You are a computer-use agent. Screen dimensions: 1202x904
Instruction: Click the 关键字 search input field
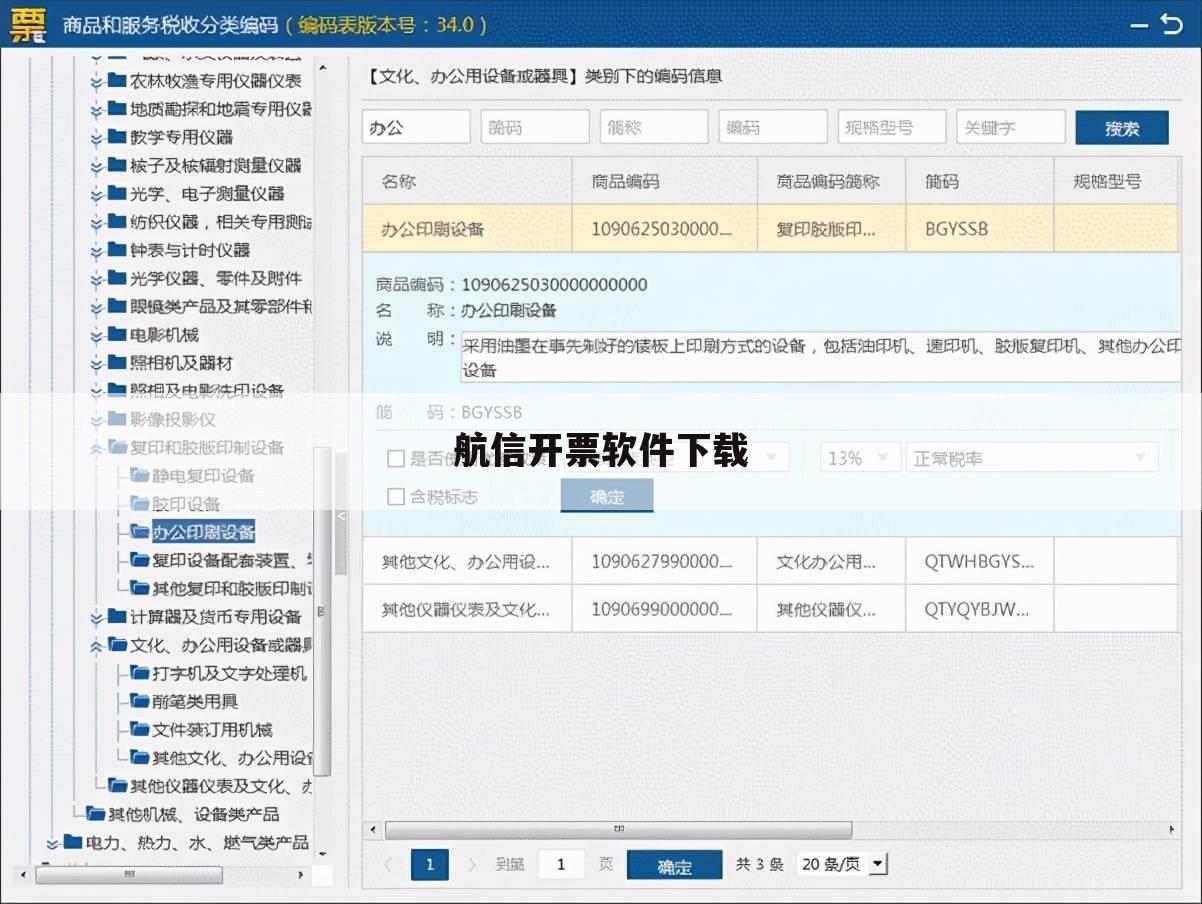pos(1011,127)
